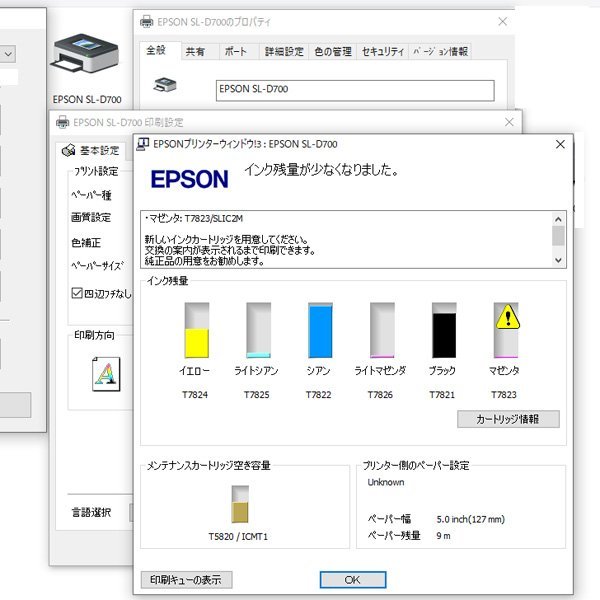Click the T5820 / ICMT1 label
Image resolution: width=600 pixels, height=600 pixels.
tap(238, 536)
